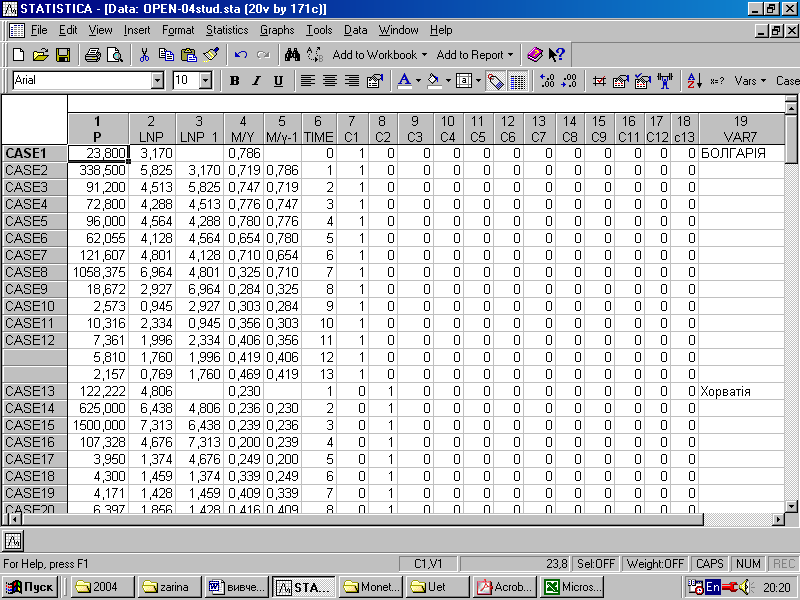Click cell with БОЛГАРІЯ text

741,153
